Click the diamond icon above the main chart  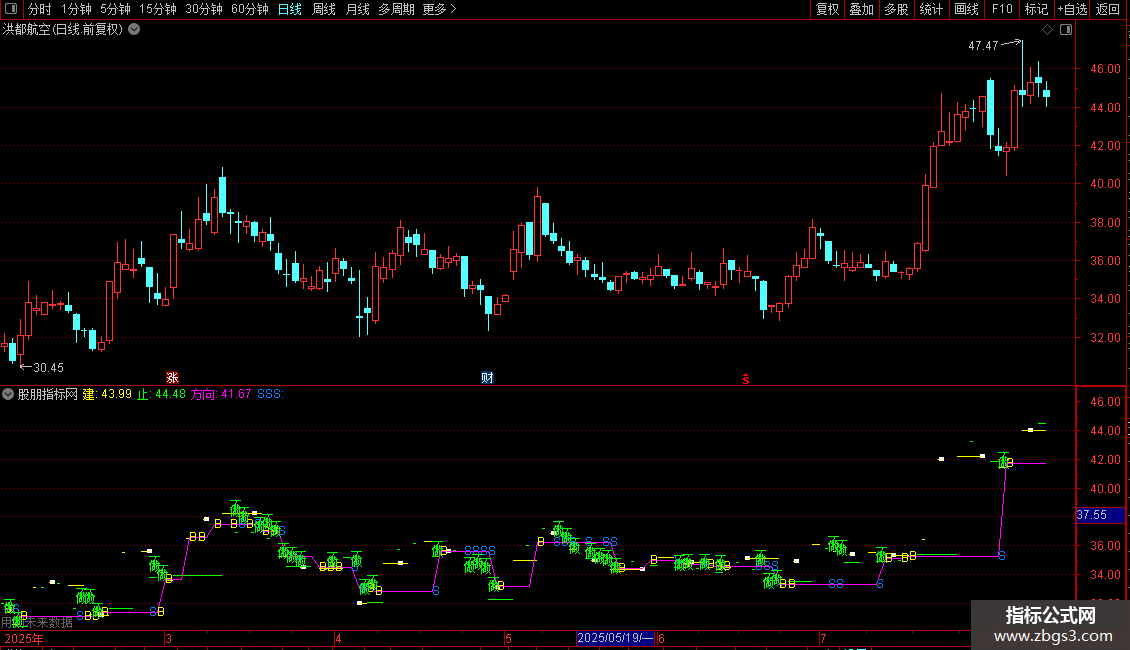coord(1047,30)
